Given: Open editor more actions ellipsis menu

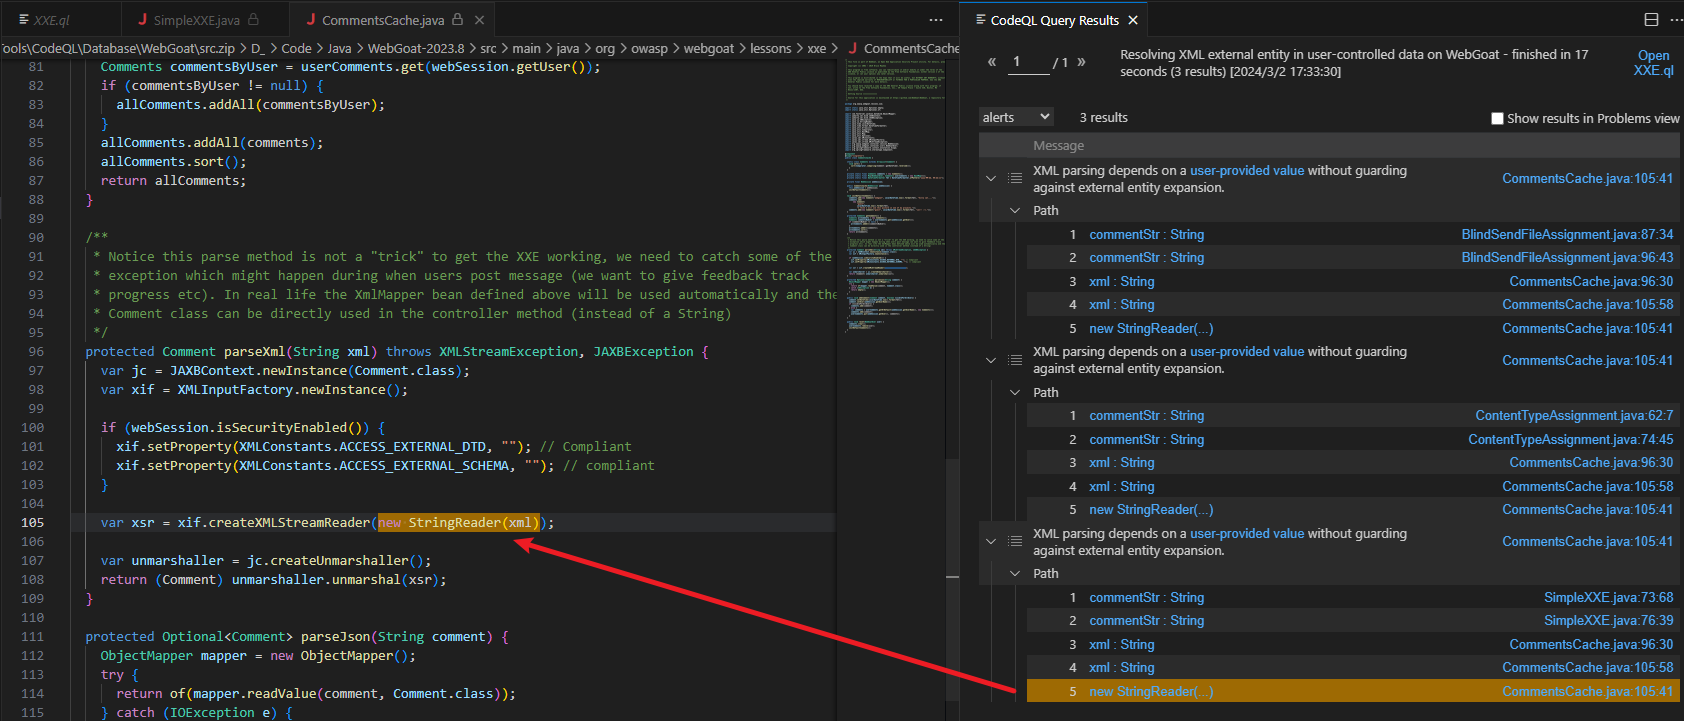Looking at the screenshot, I should 935,20.
